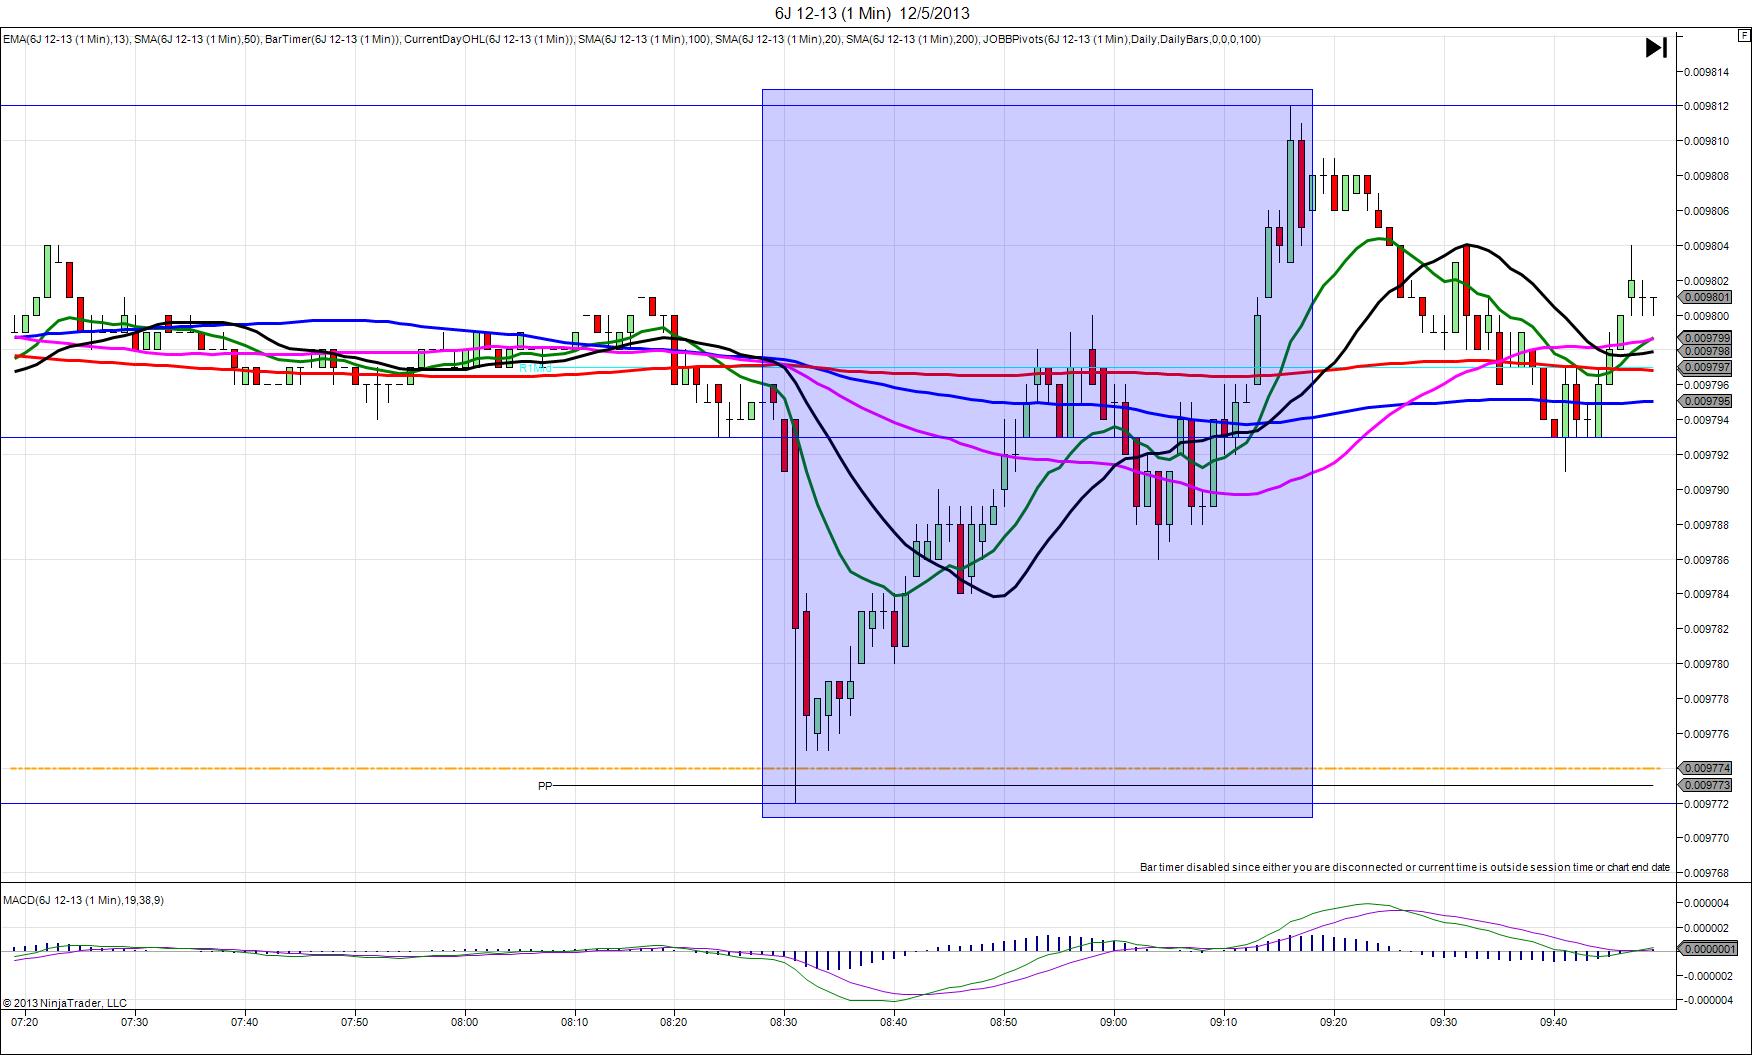Click the small F box in the top-right corner
This screenshot has width=1752, height=1055.
(x=1744, y=35)
